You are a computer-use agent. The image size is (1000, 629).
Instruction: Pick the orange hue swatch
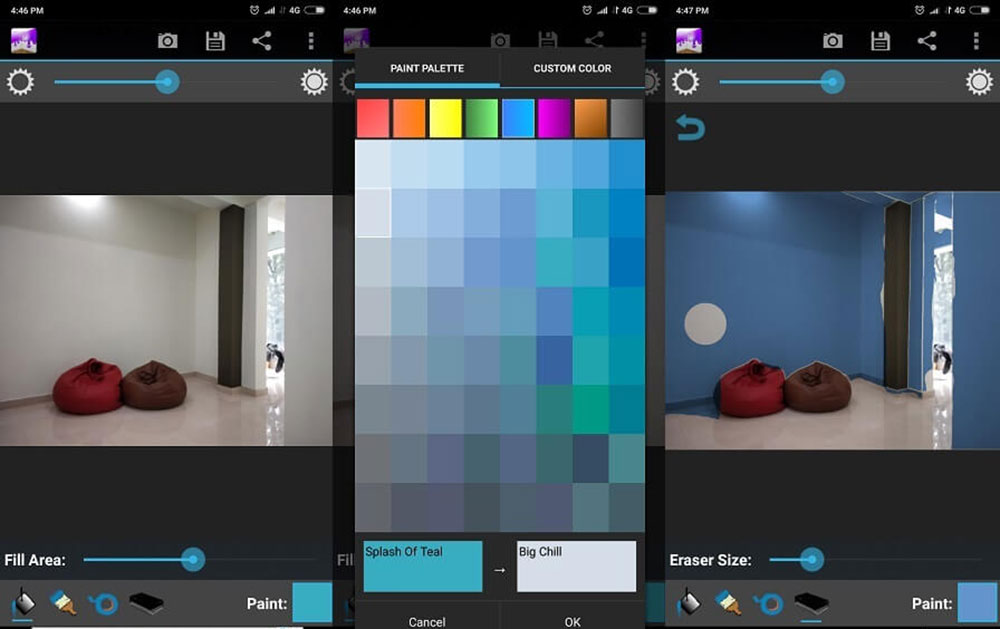point(409,118)
